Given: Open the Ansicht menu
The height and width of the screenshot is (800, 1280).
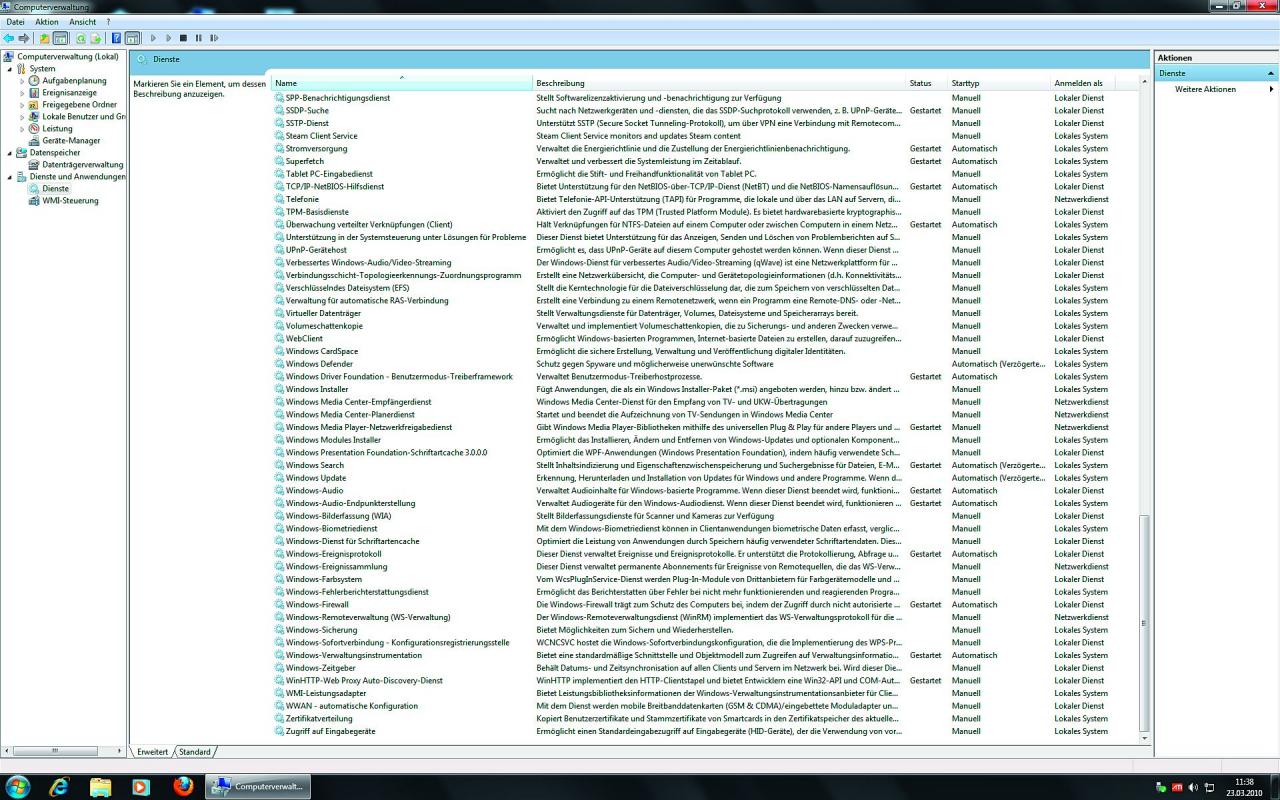Looking at the screenshot, I should point(83,22).
